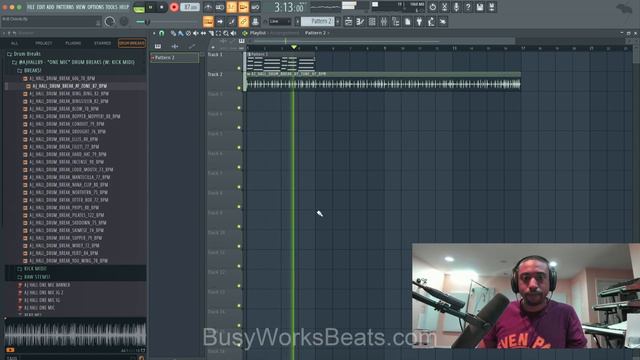This screenshot has width=640, height=360.
Task: Enable wait for input before recording
Action: click(220, 7)
